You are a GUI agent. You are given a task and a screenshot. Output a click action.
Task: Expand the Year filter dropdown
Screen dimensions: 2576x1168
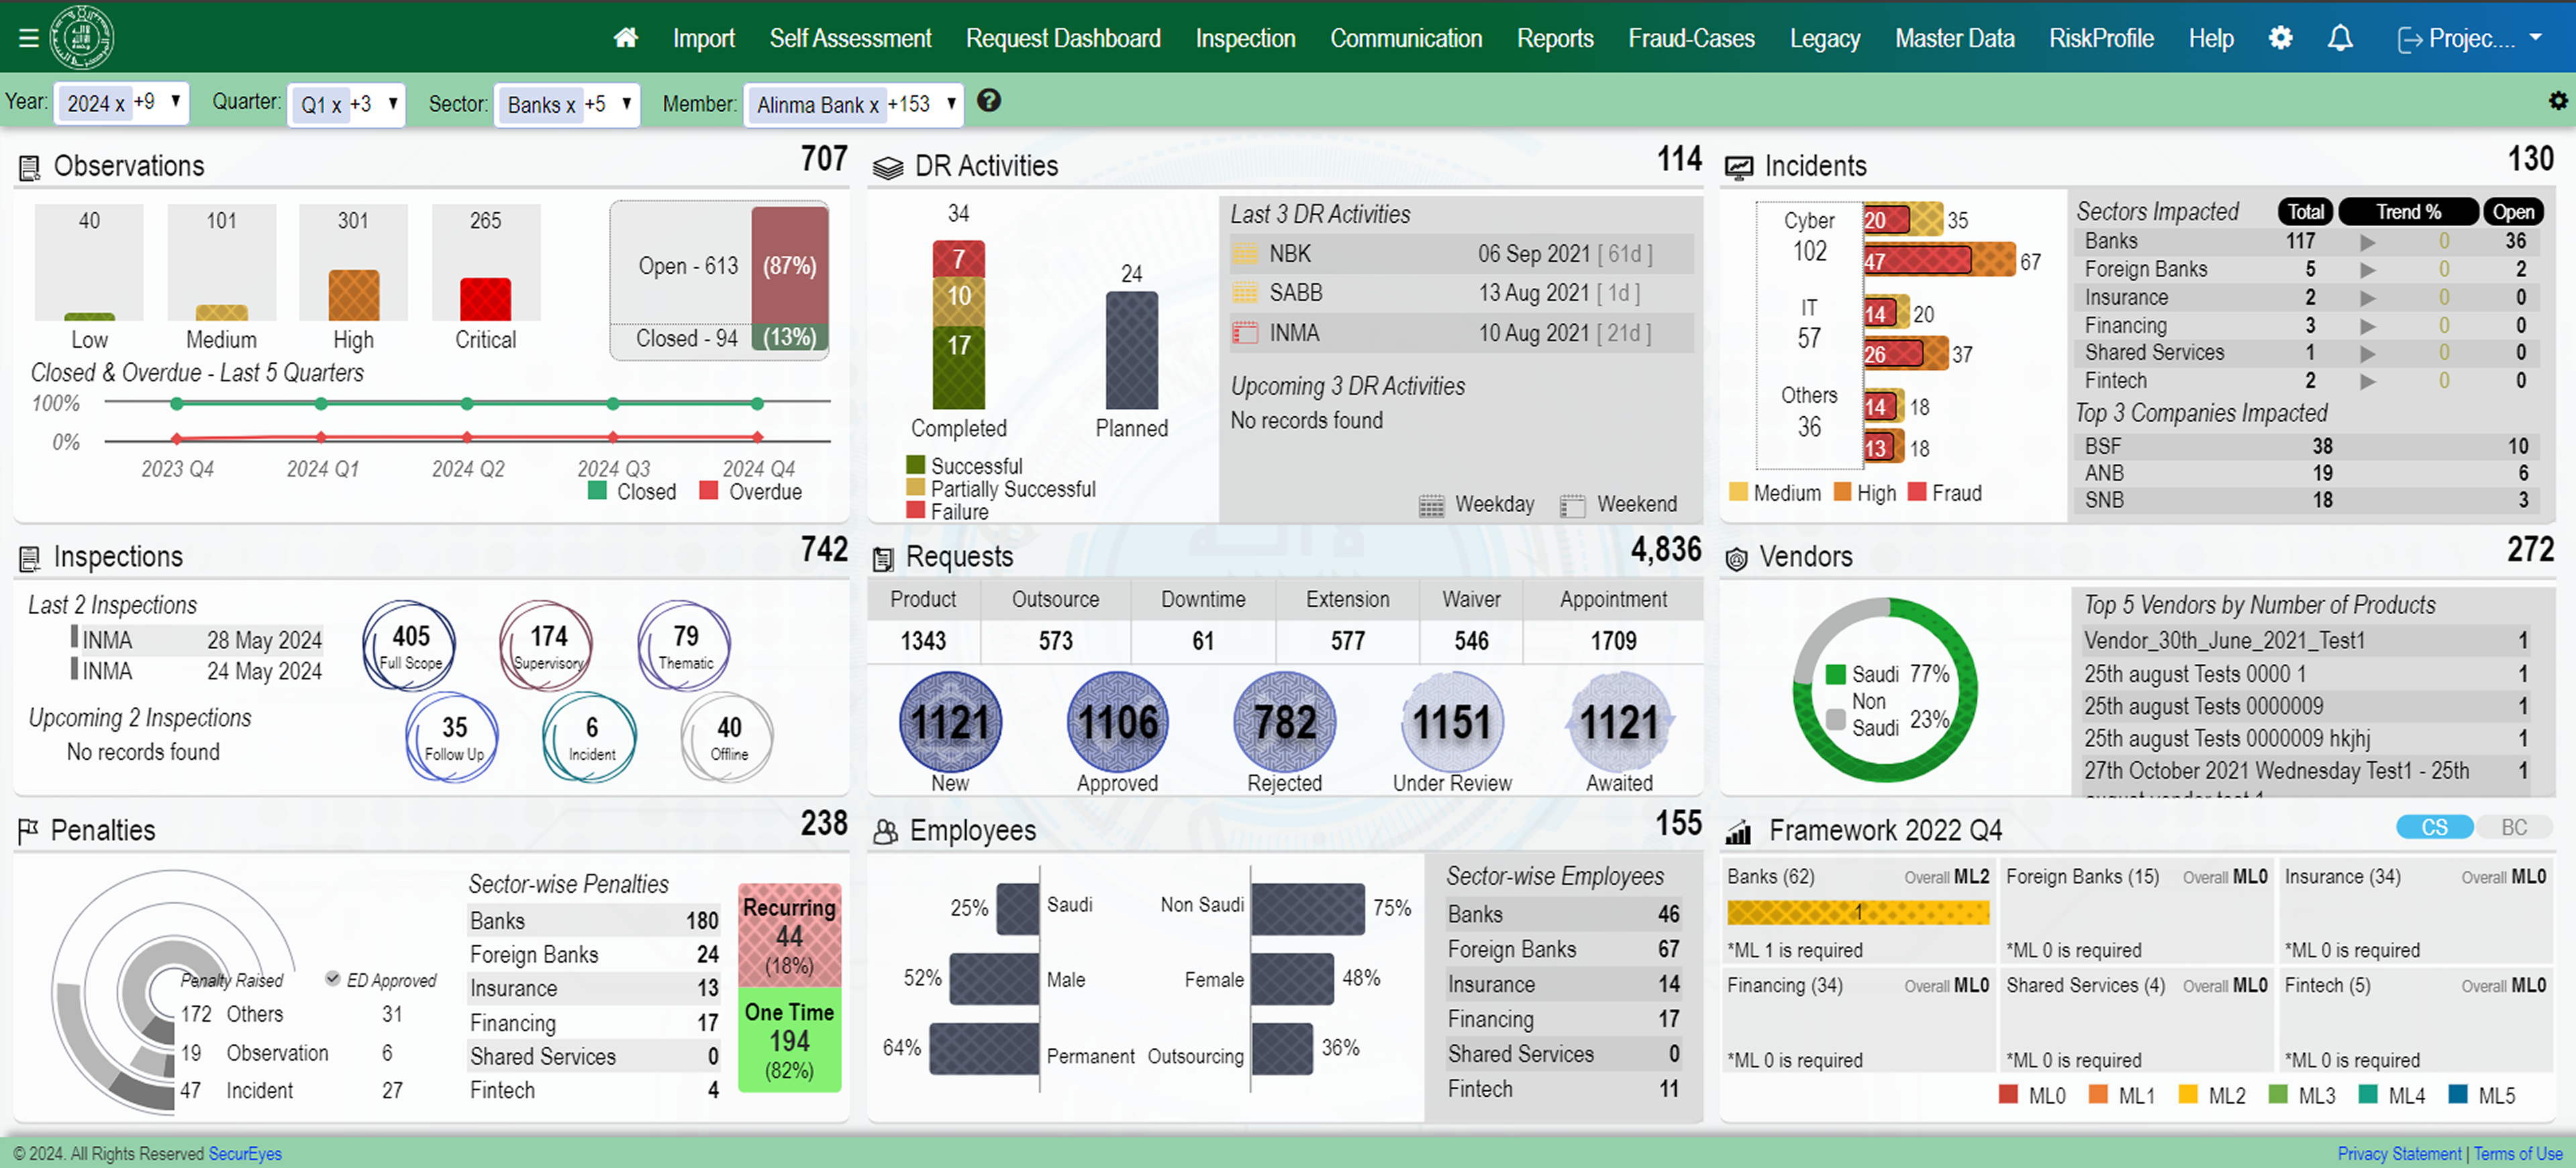176,102
